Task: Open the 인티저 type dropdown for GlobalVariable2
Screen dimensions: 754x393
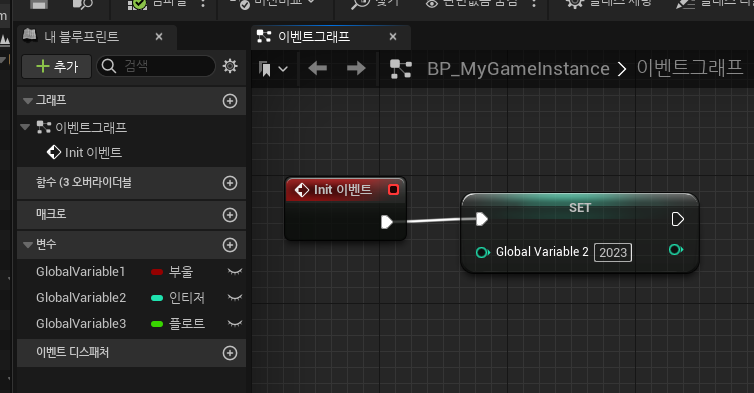Action: [187, 298]
